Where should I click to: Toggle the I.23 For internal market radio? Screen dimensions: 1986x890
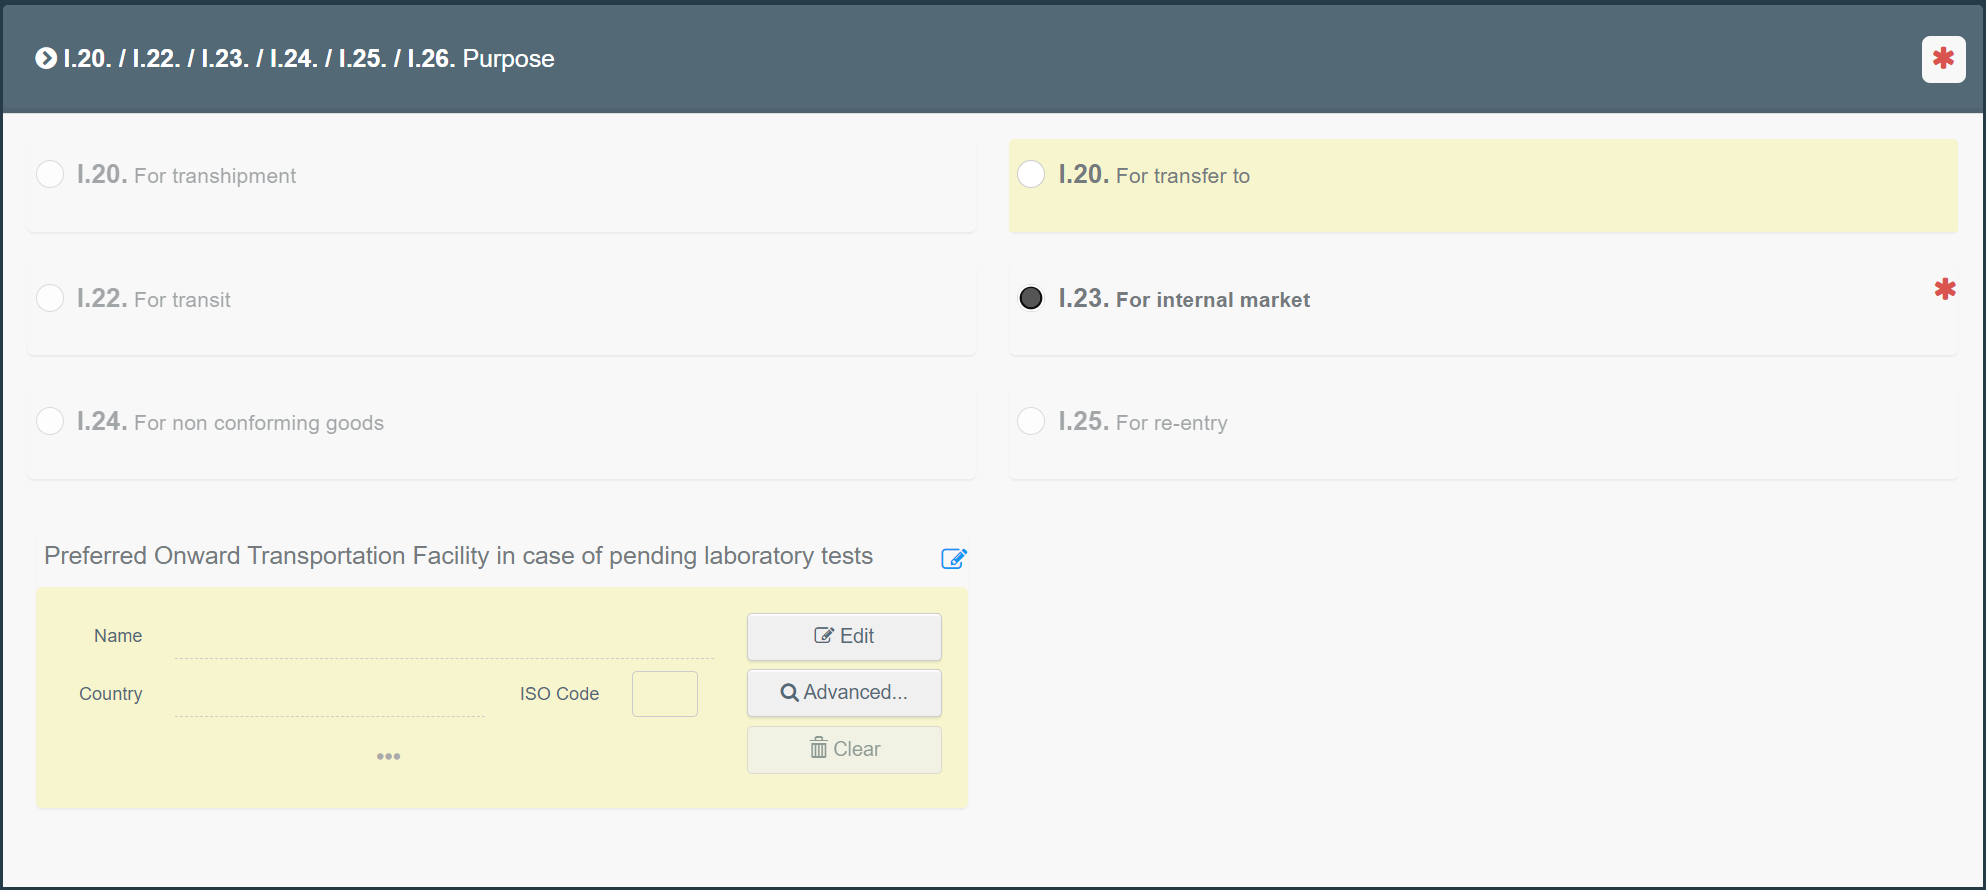tap(1031, 299)
